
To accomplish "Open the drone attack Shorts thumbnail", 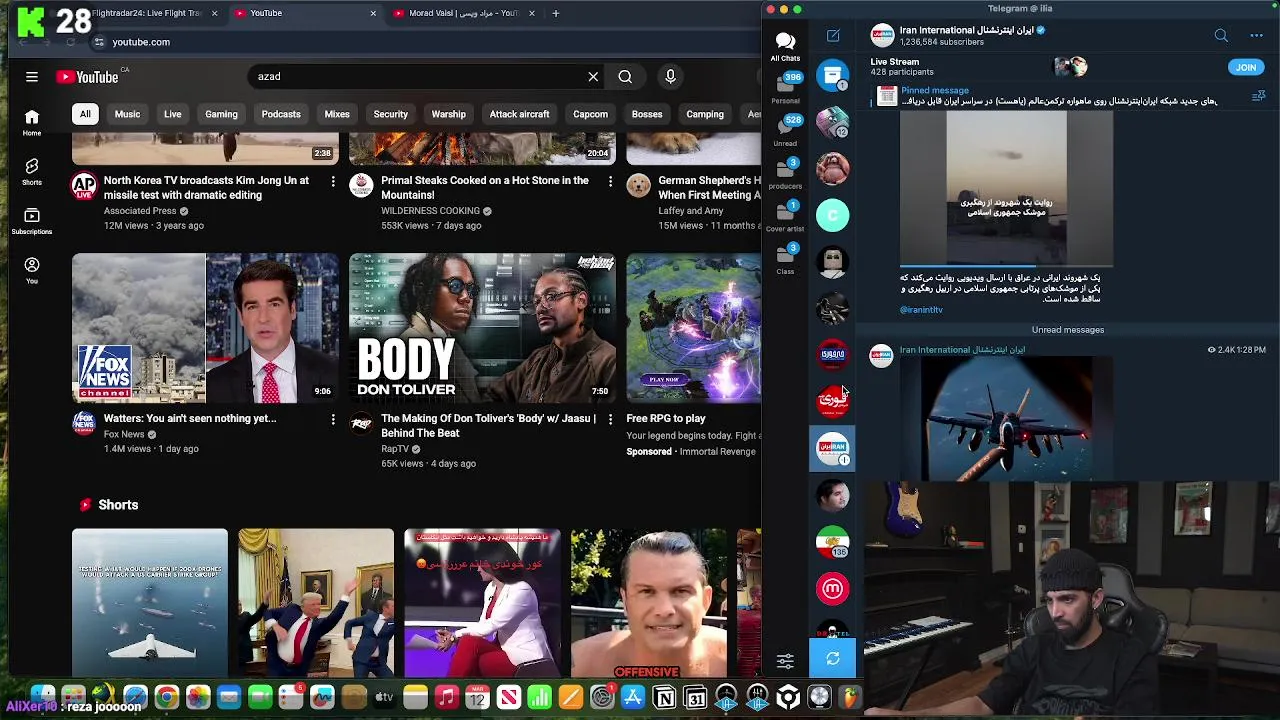I will 150,603.
